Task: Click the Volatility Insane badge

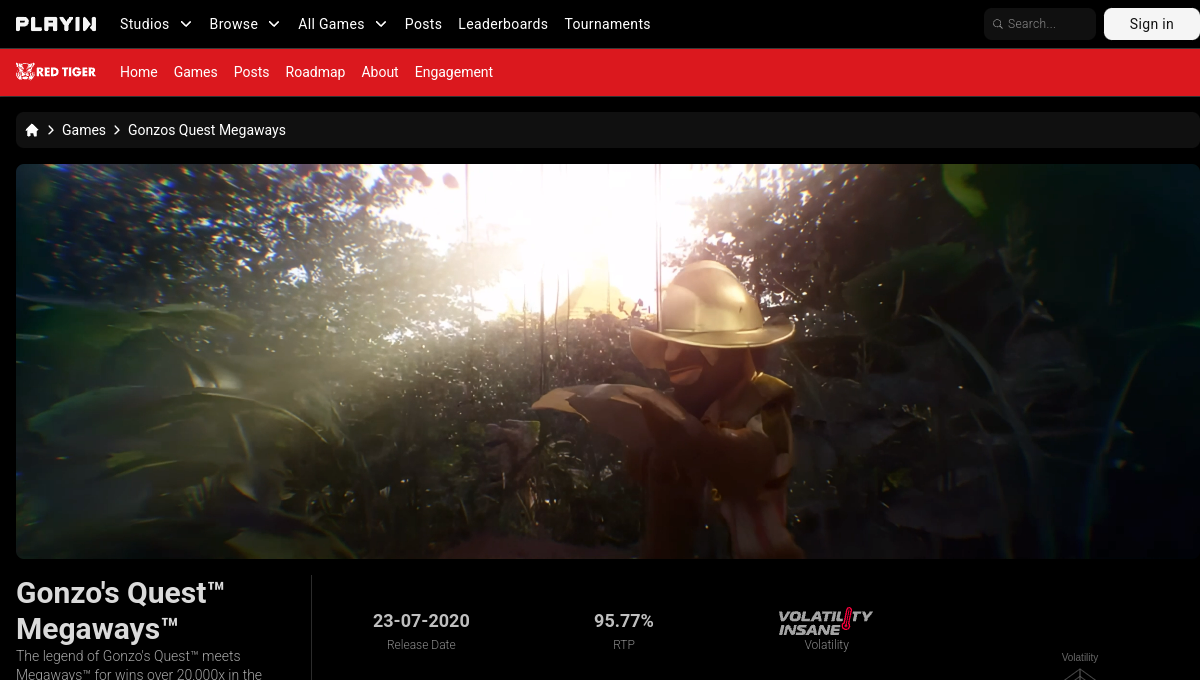Action: pyautogui.click(x=826, y=621)
